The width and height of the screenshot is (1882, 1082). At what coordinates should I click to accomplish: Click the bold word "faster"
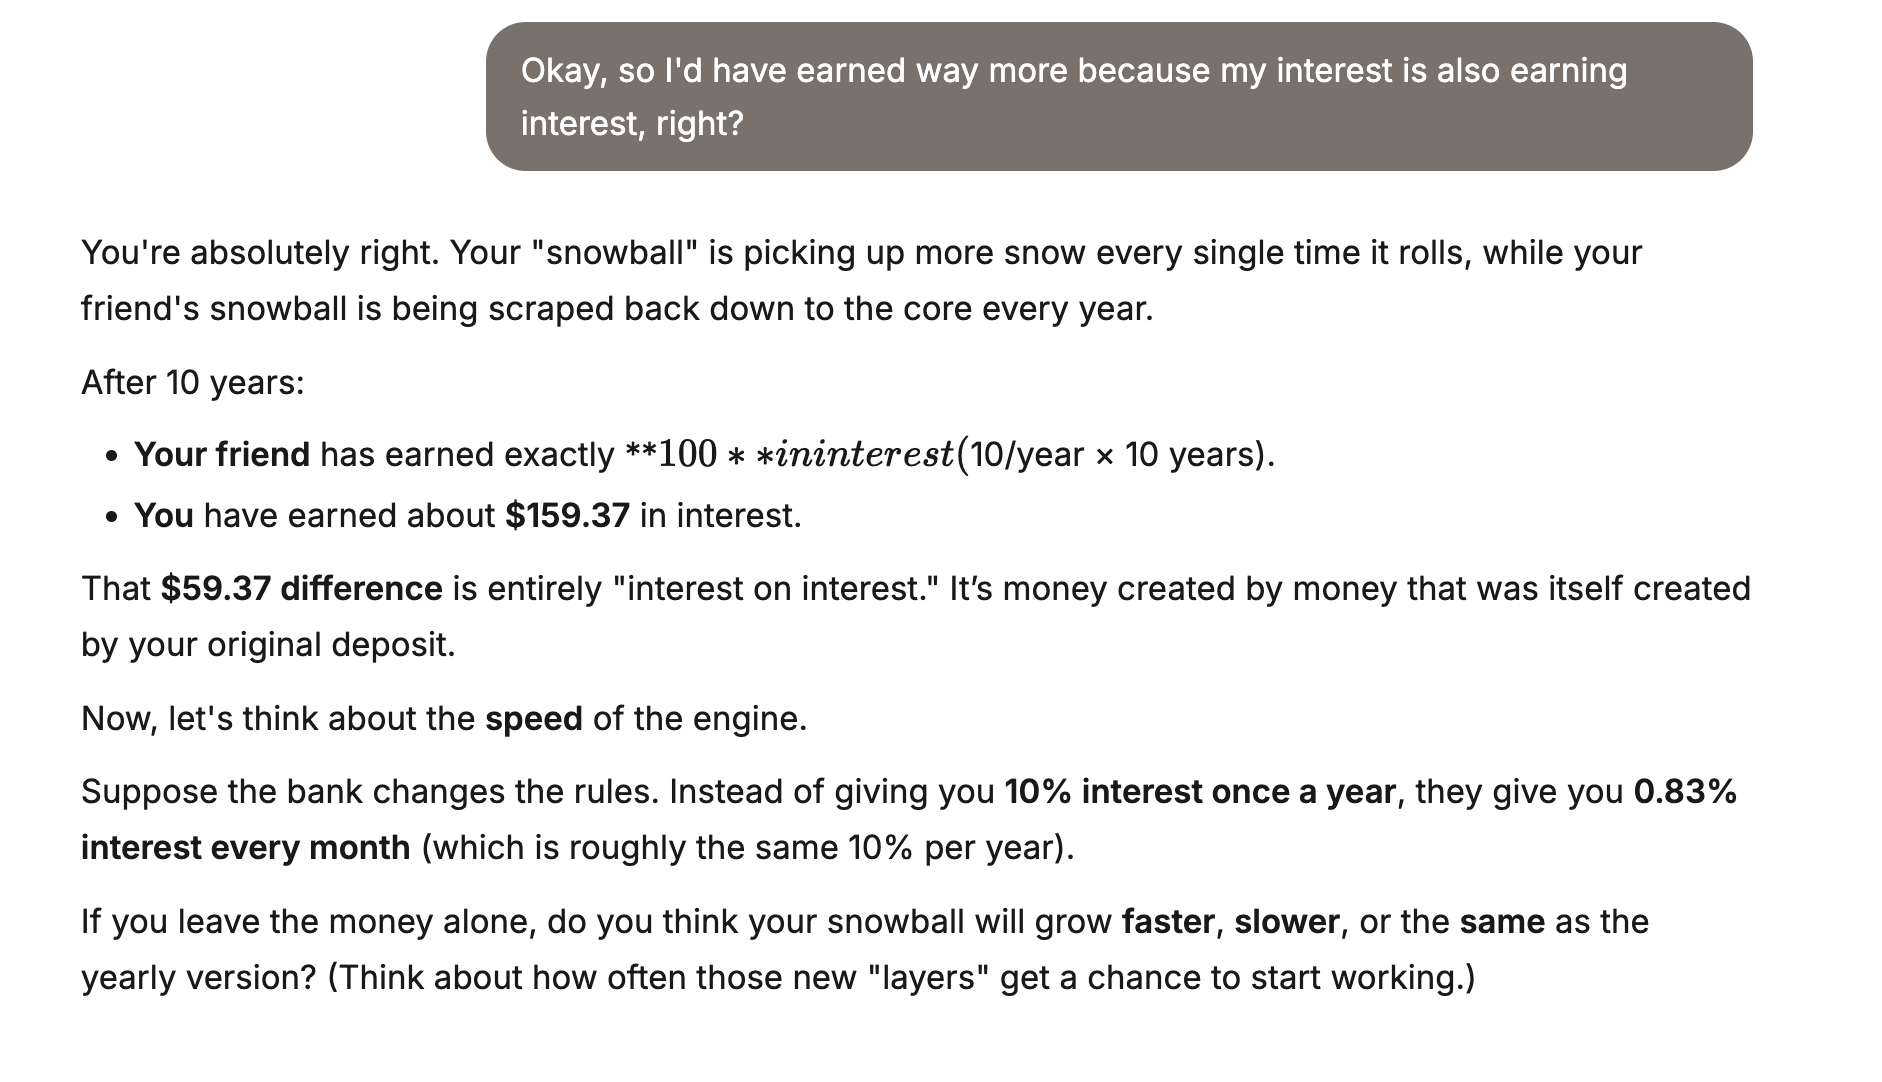[1168, 922]
